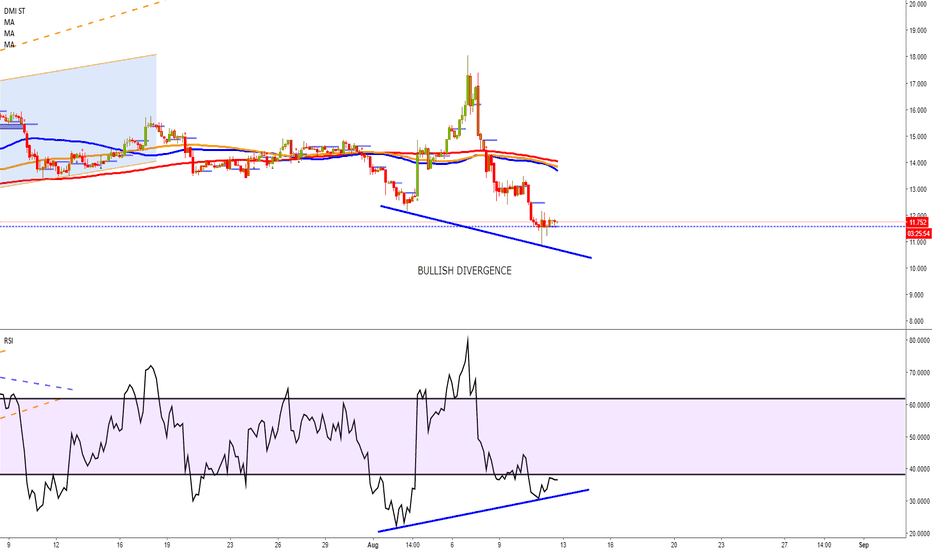Screen dimensions: 932x550
Task: Select the lower RSI band horizontal line near 40
Action: pyautogui.click(x=452, y=474)
